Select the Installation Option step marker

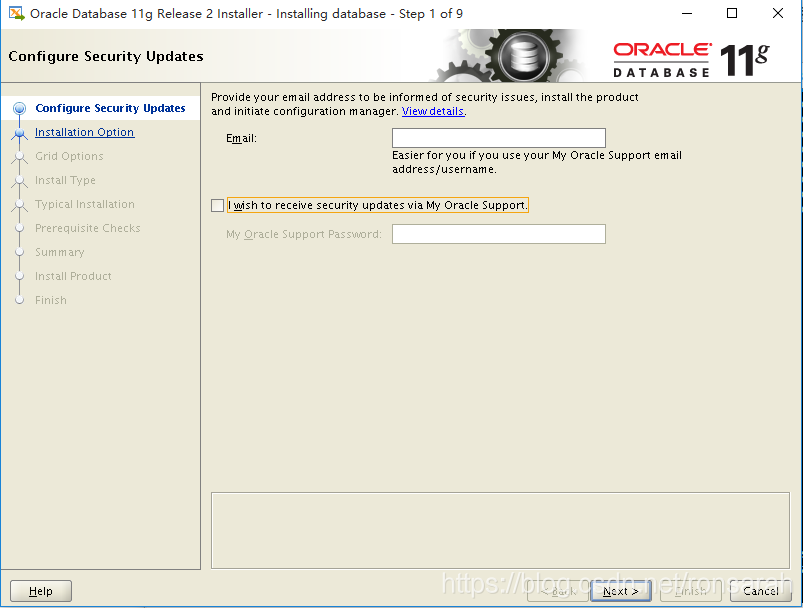point(20,132)
